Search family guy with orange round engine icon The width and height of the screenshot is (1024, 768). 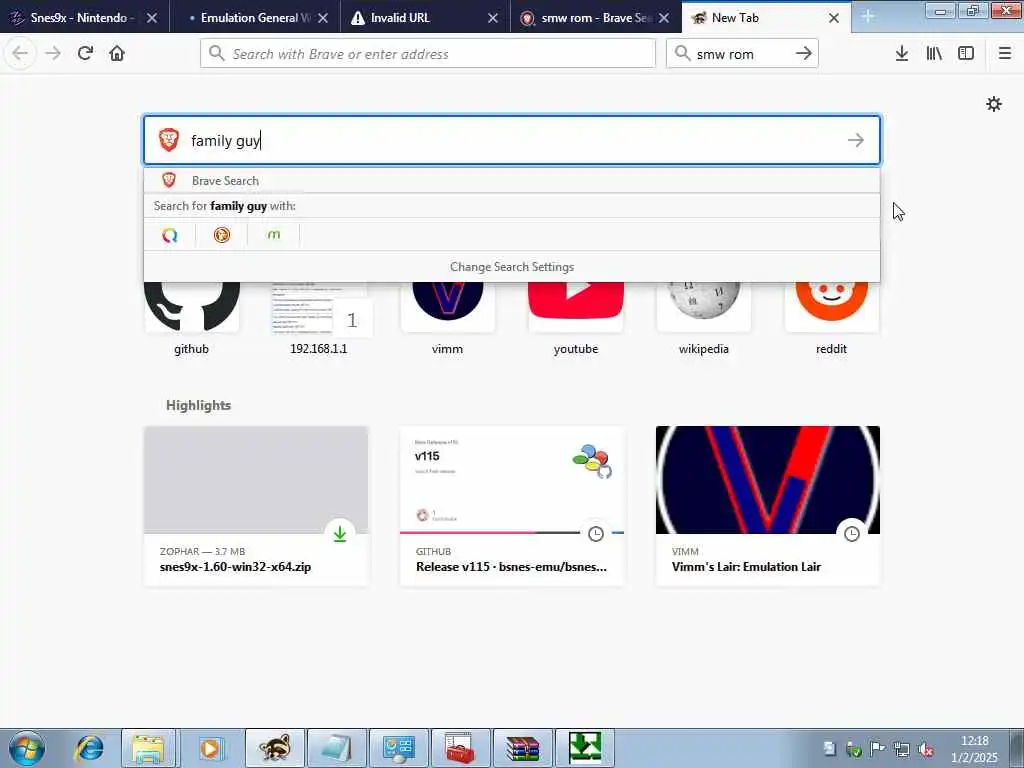coord(222,235)
